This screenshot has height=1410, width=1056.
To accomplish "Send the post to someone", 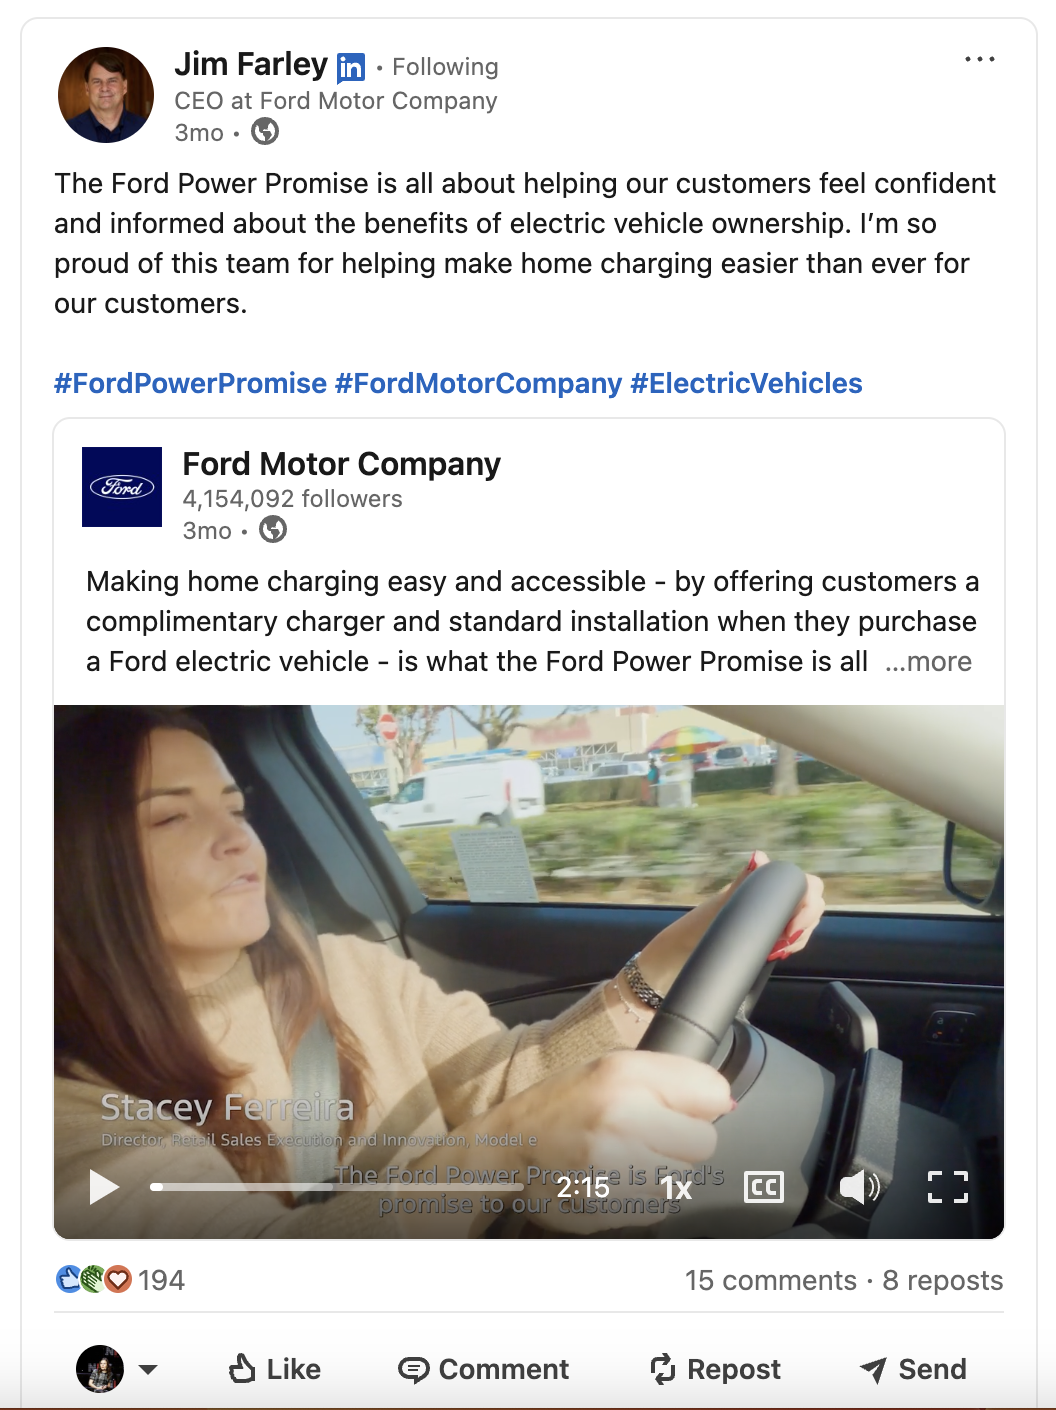I will (x=913, y=1369).
